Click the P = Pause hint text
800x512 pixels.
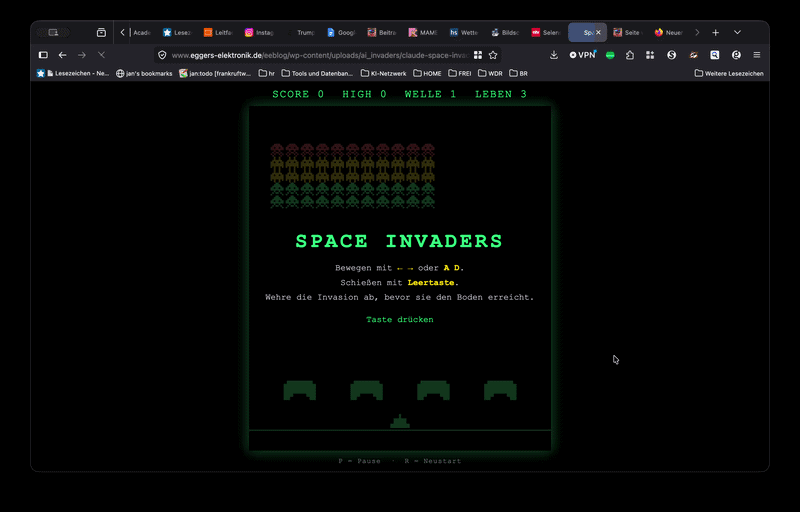(360, 461)
